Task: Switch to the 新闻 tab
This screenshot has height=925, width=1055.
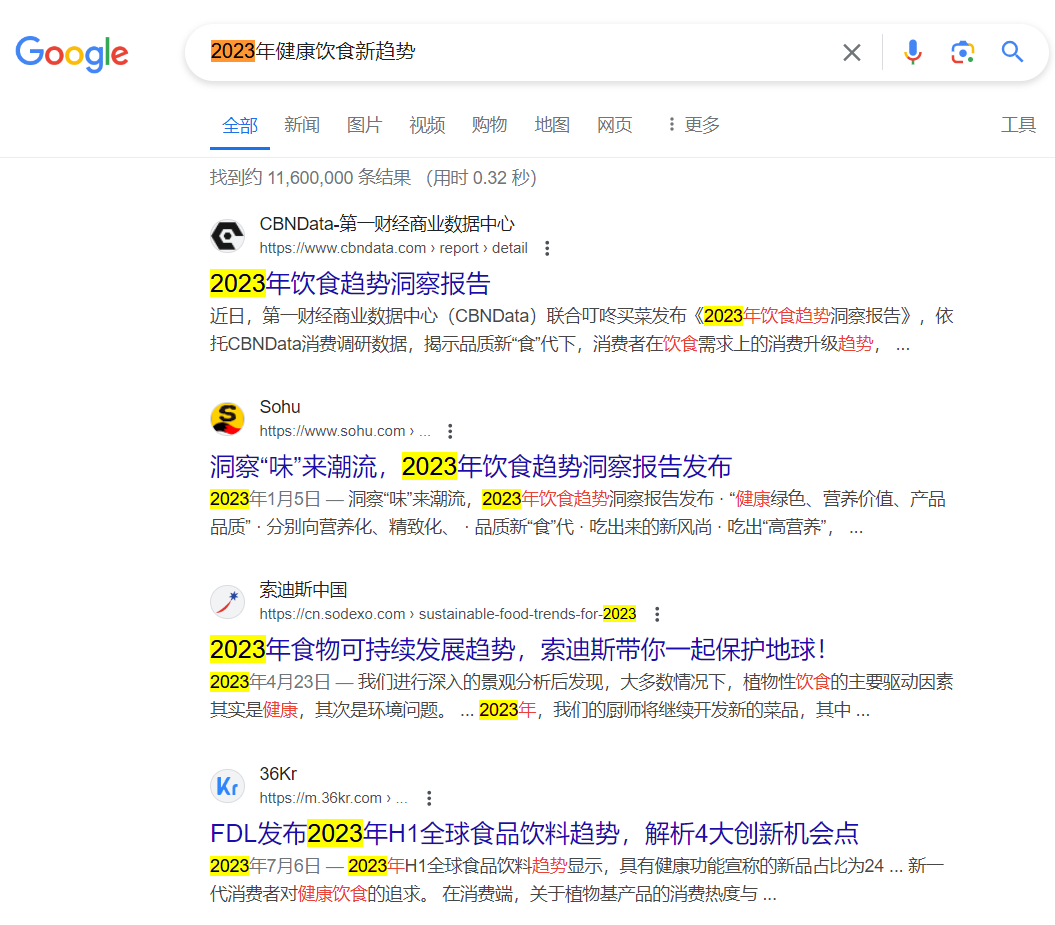Action: coord(301,125)
